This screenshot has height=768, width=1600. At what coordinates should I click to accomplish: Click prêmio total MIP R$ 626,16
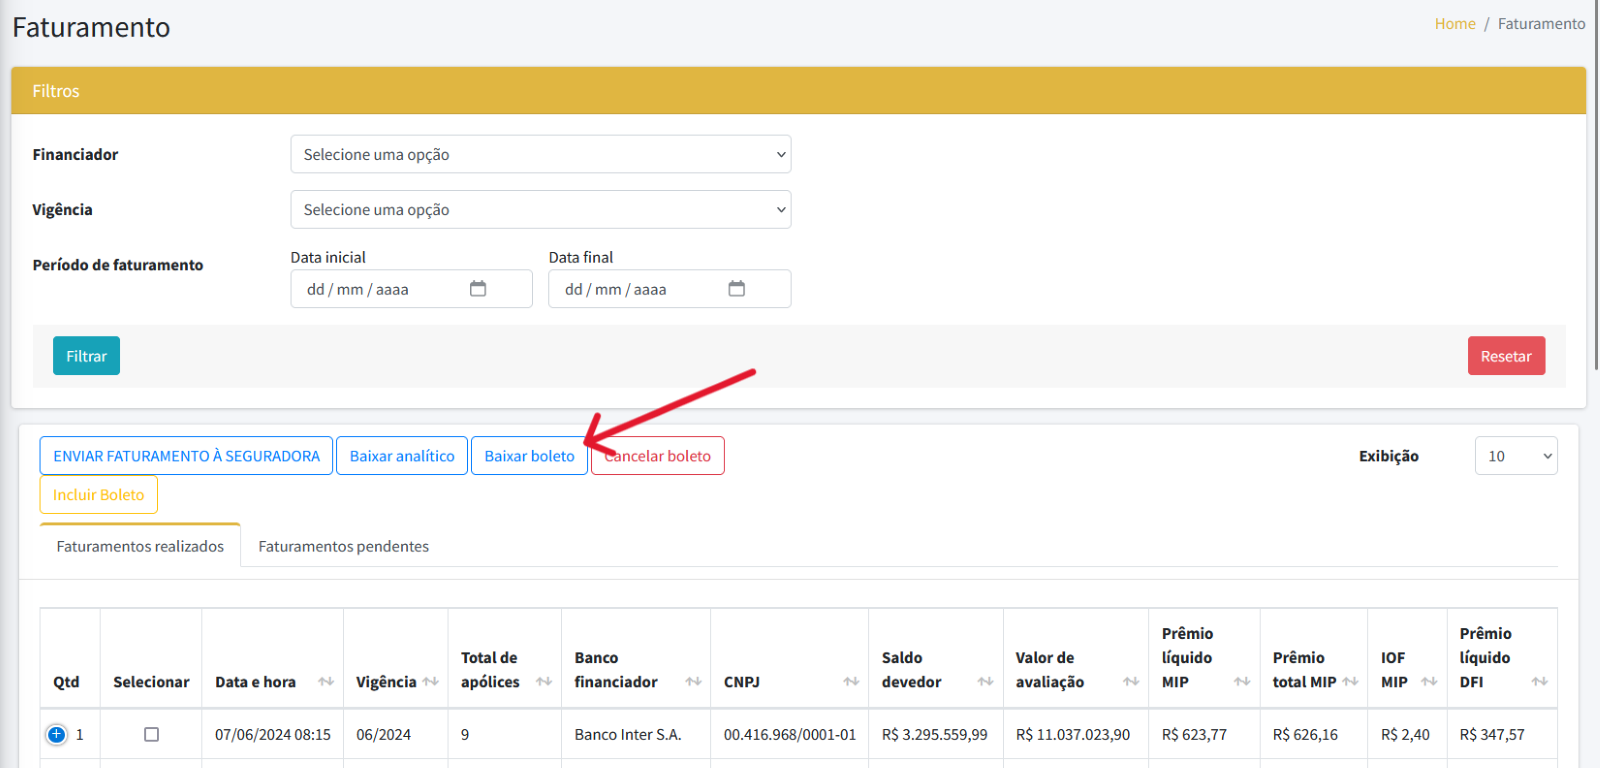pyautogui.click(x=1305, y=734)
